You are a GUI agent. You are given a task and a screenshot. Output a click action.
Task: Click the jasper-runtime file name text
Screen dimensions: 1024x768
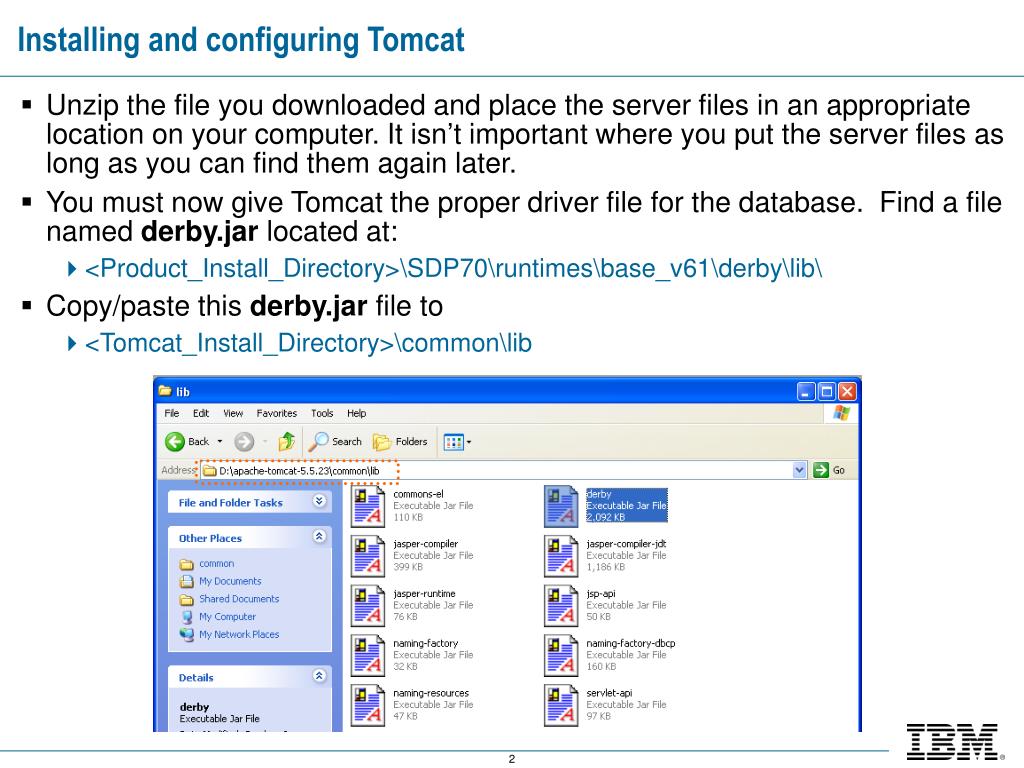[424, 594]
